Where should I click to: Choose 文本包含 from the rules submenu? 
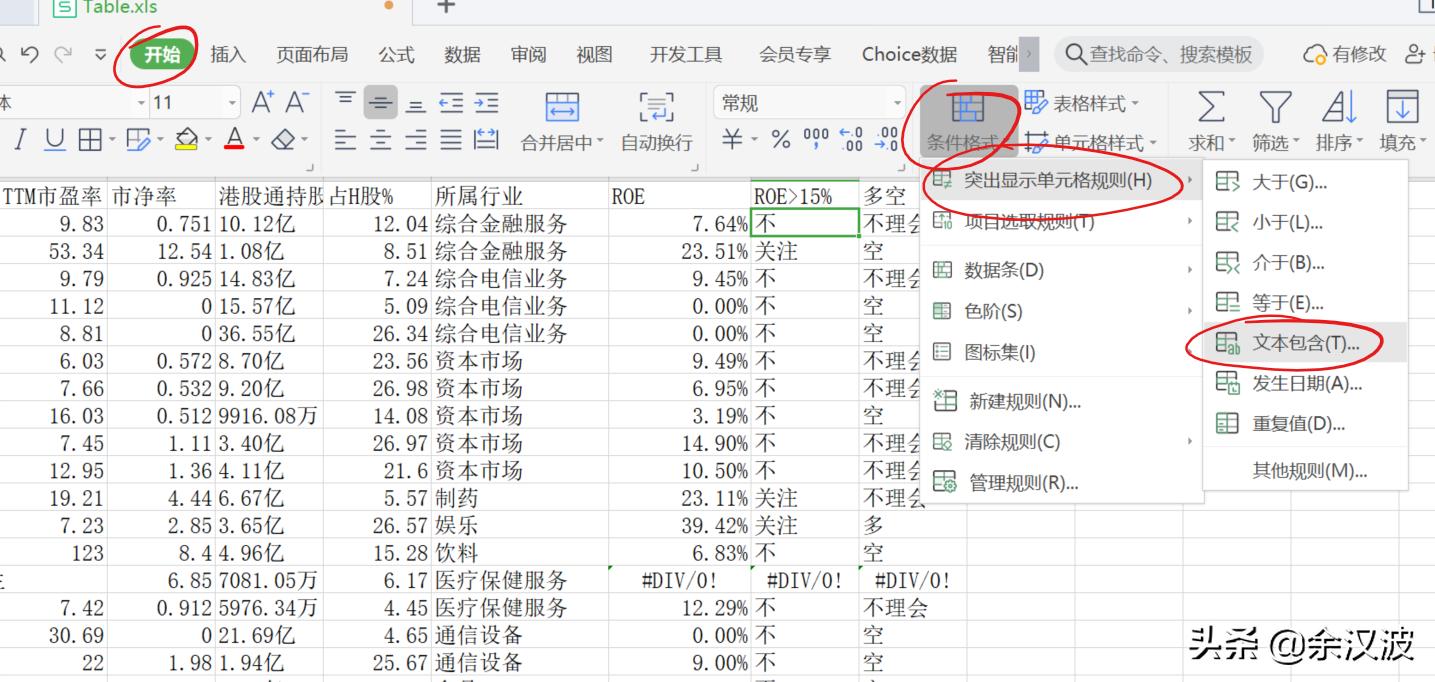click(1306, 343)
